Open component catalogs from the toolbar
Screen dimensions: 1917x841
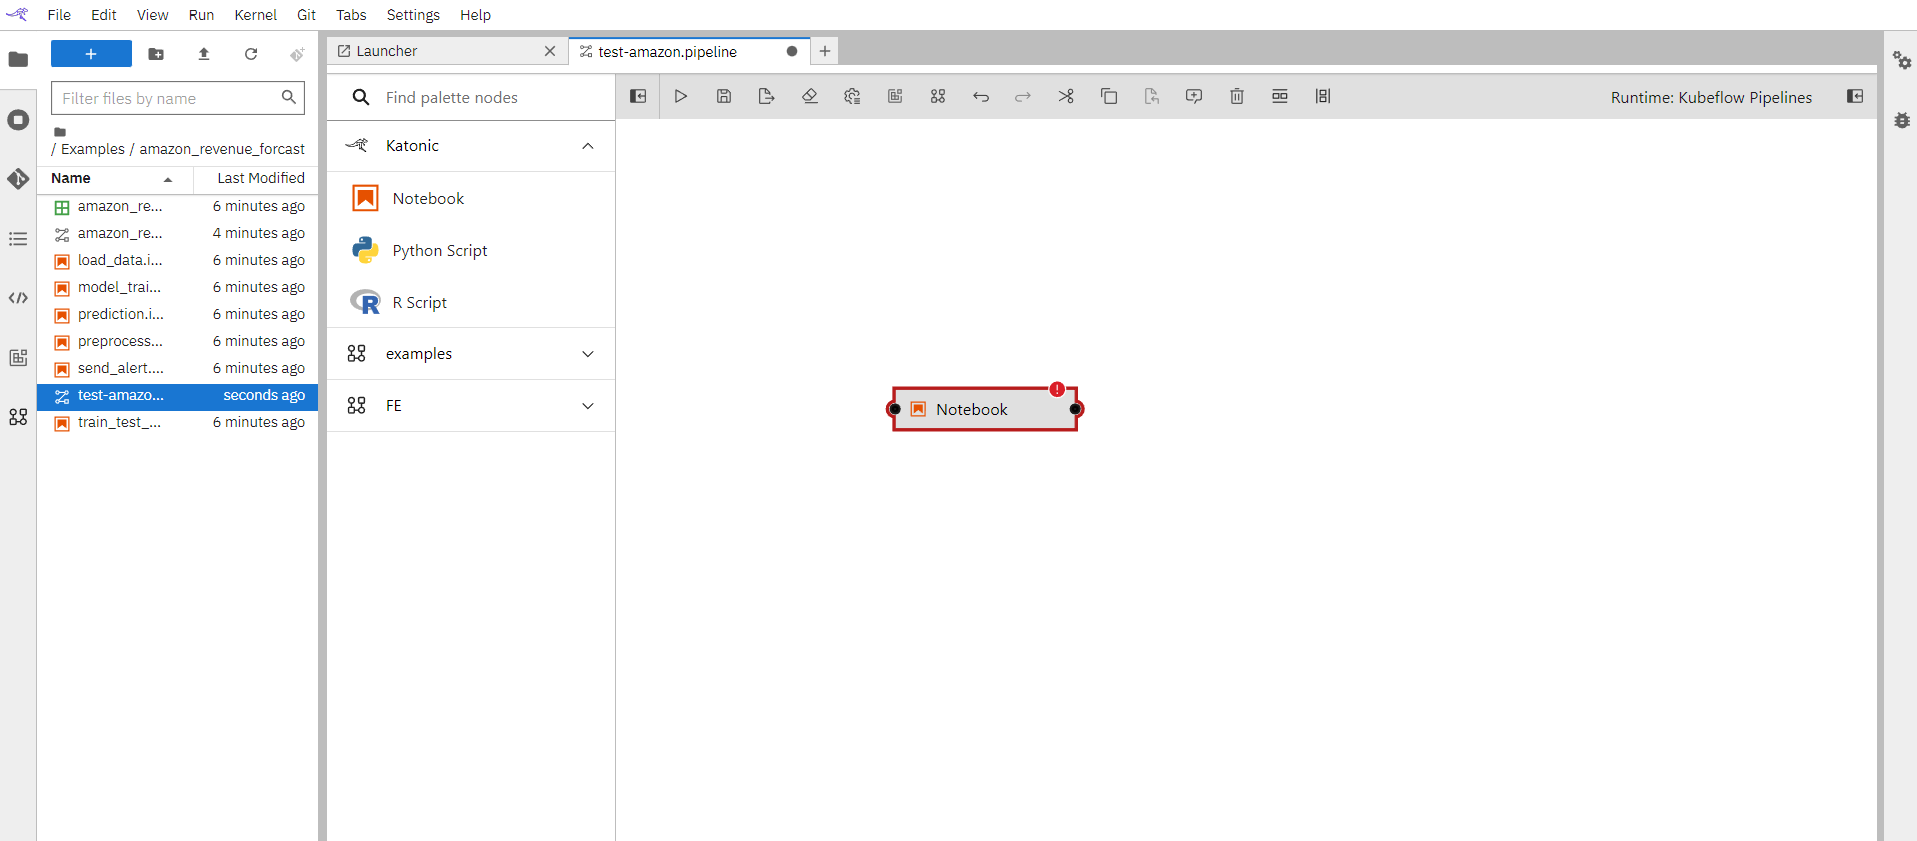click(938, 96)
